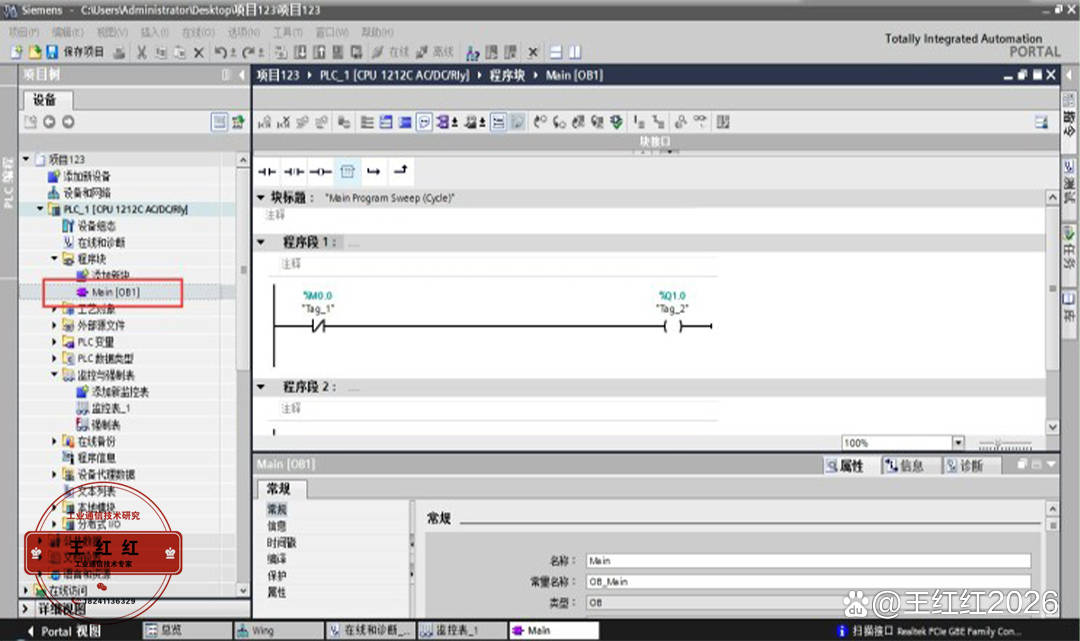The width and height of the screenshot is (1080, 641).
Task: Click 常量名称 field containing OB_Main
Action: tap(809, 582)
